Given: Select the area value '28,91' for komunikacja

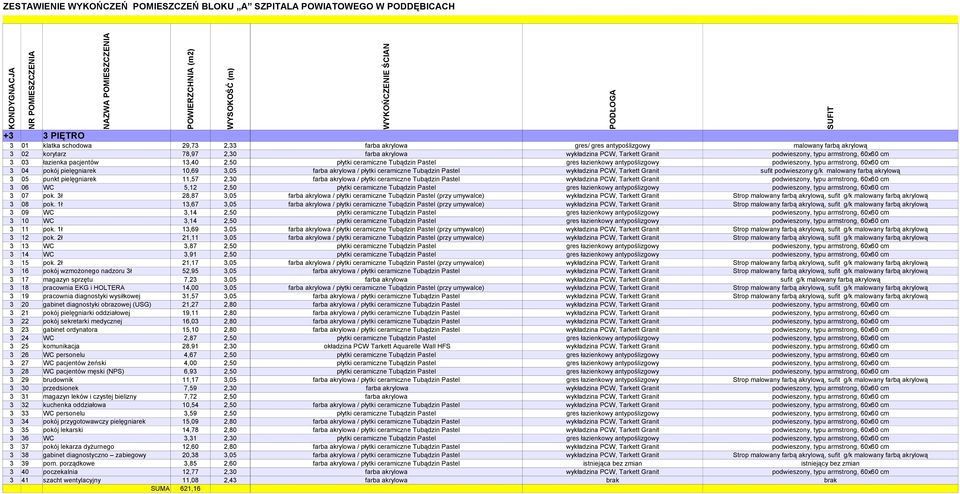Looking at the screenshot, I should point(190,346).
